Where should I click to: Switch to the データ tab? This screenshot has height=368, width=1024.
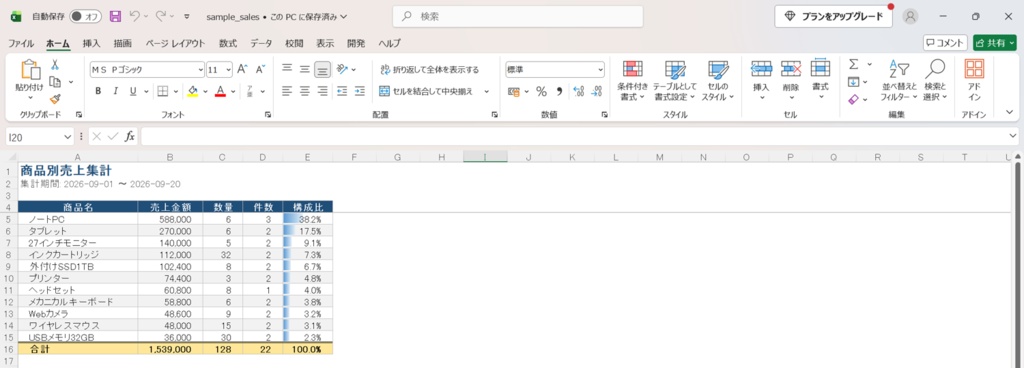click(261, 43)
